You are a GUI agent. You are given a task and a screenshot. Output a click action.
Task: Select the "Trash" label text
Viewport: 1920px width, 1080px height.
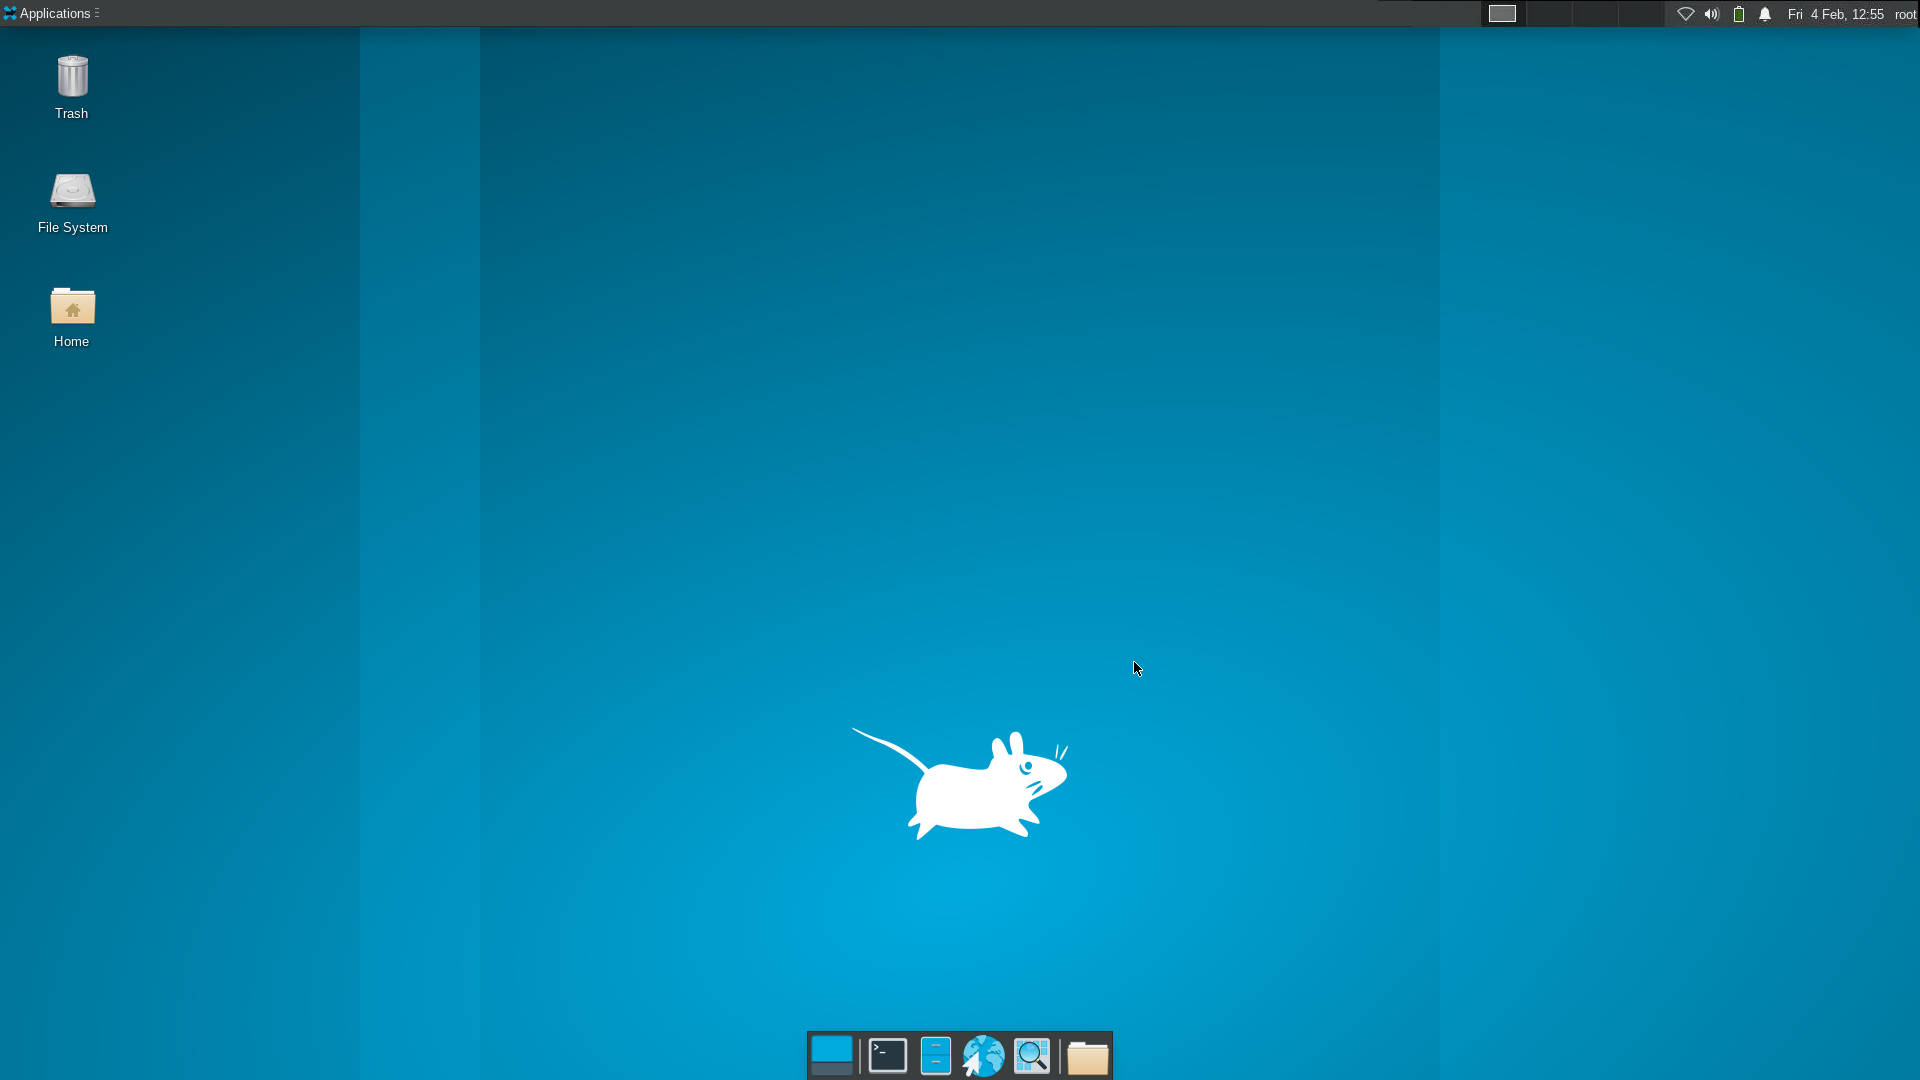[x=72, y=113]
